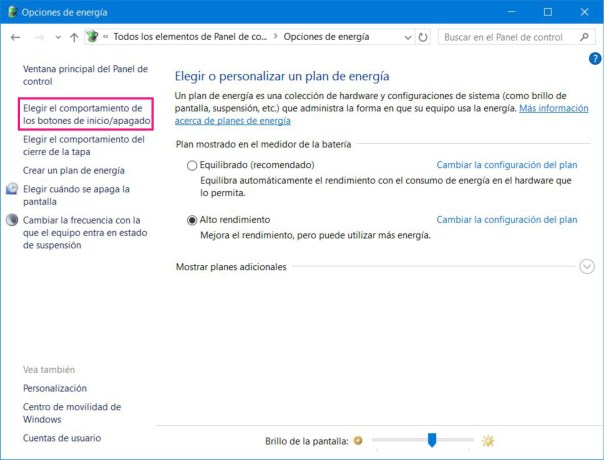Close the Opciones de energía window

[584, 12]
